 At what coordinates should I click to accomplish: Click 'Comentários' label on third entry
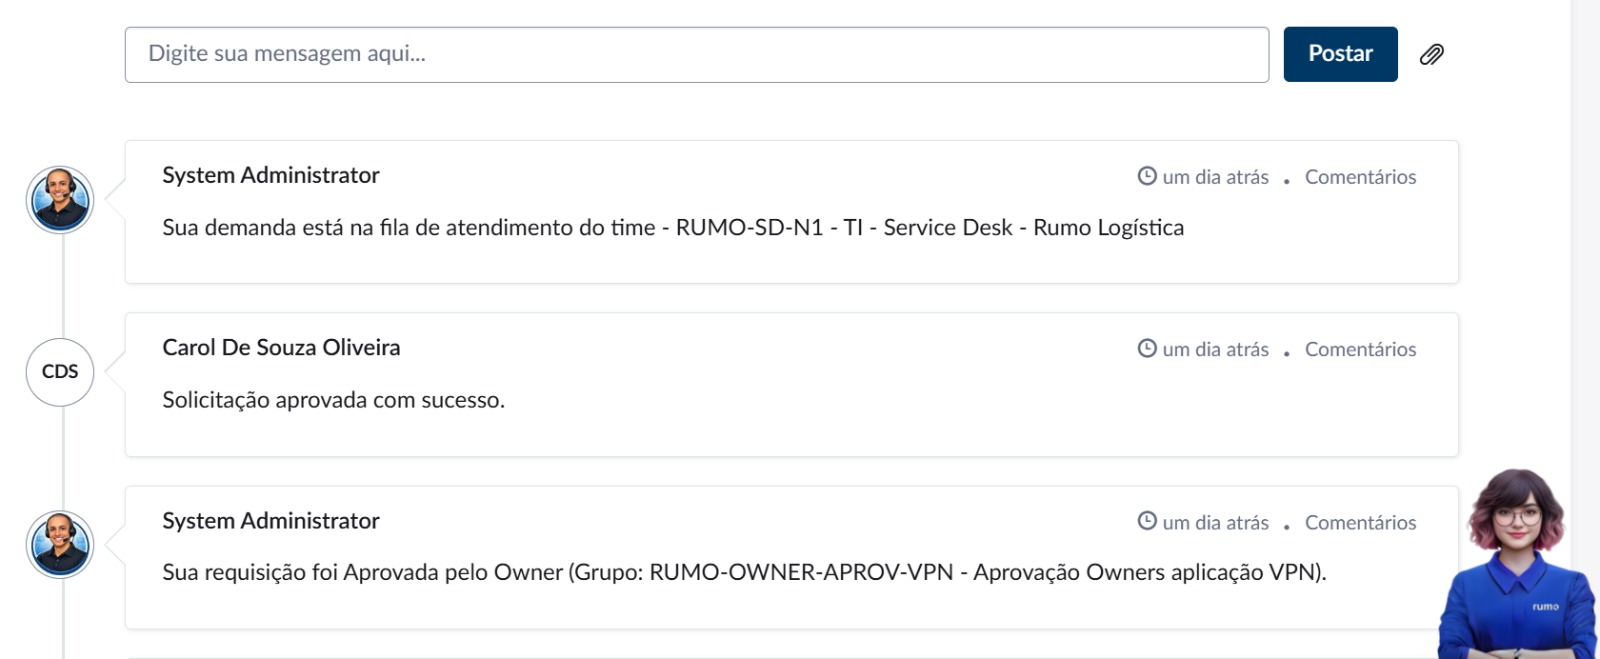[x=1360, y=522]
